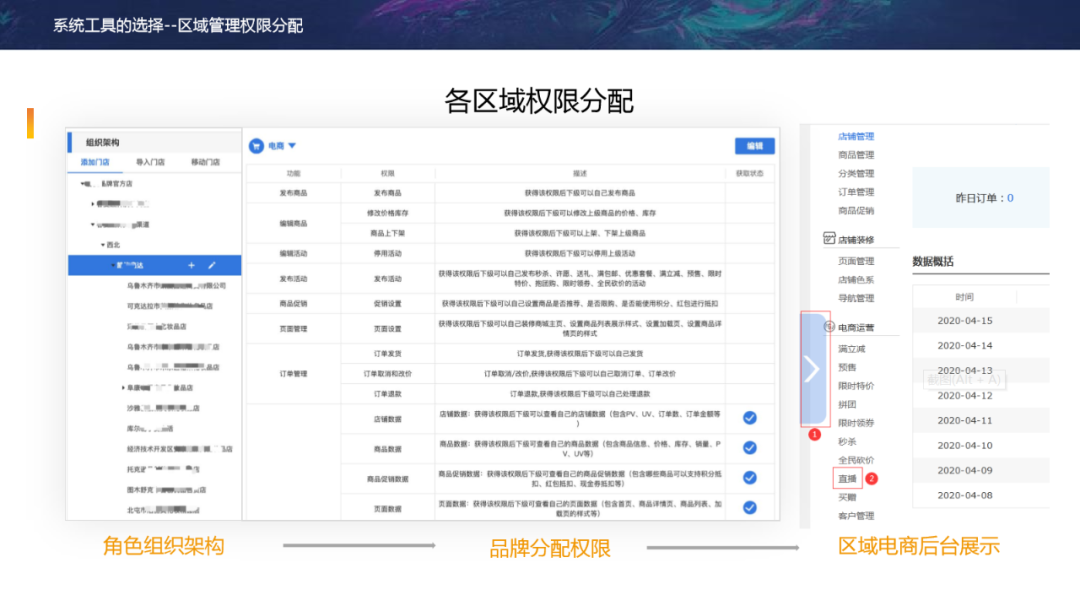Click the plus icon on the selected tree row
1080x606 pixels.
[191, 265]
